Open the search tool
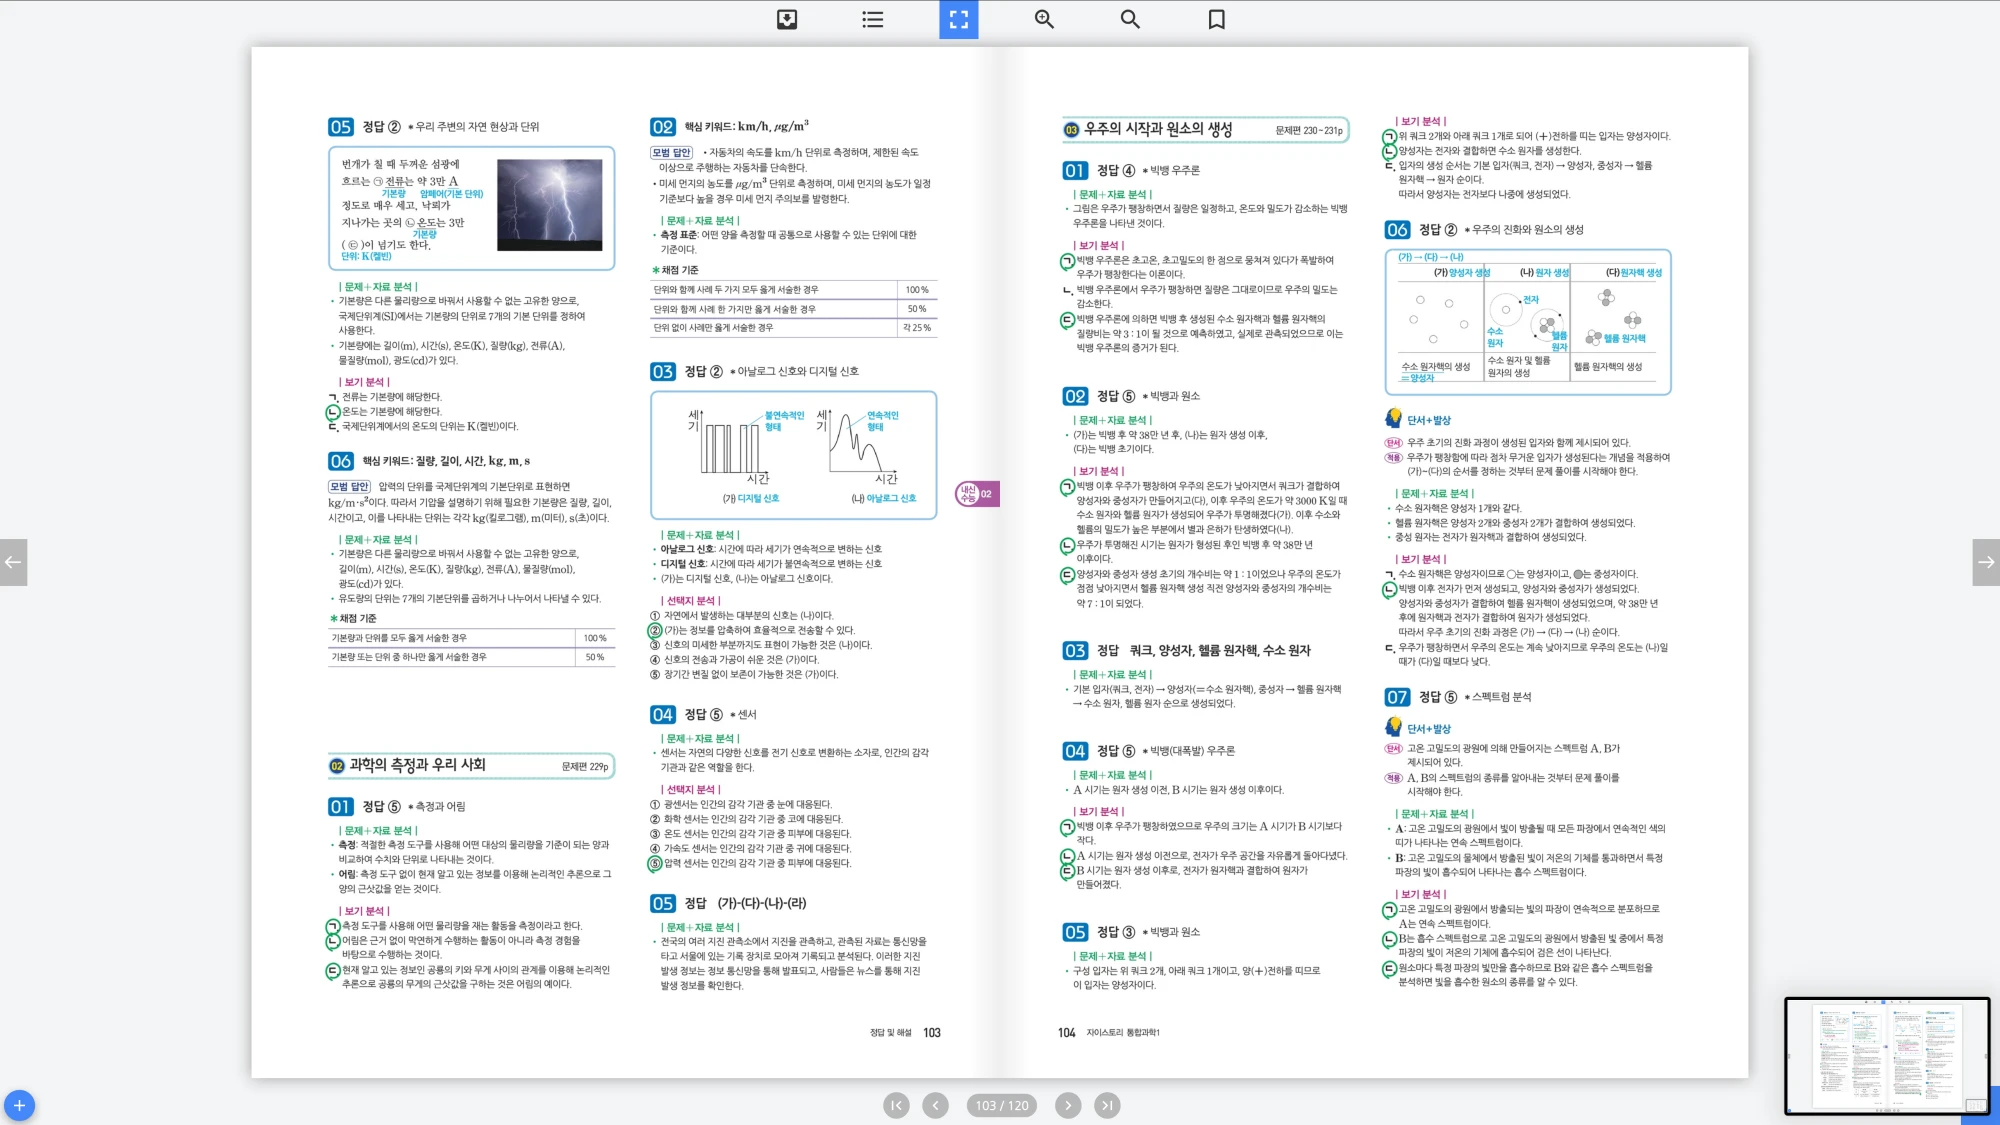The width and height of the screenshot is (2000, 1125). [1130, 19]
